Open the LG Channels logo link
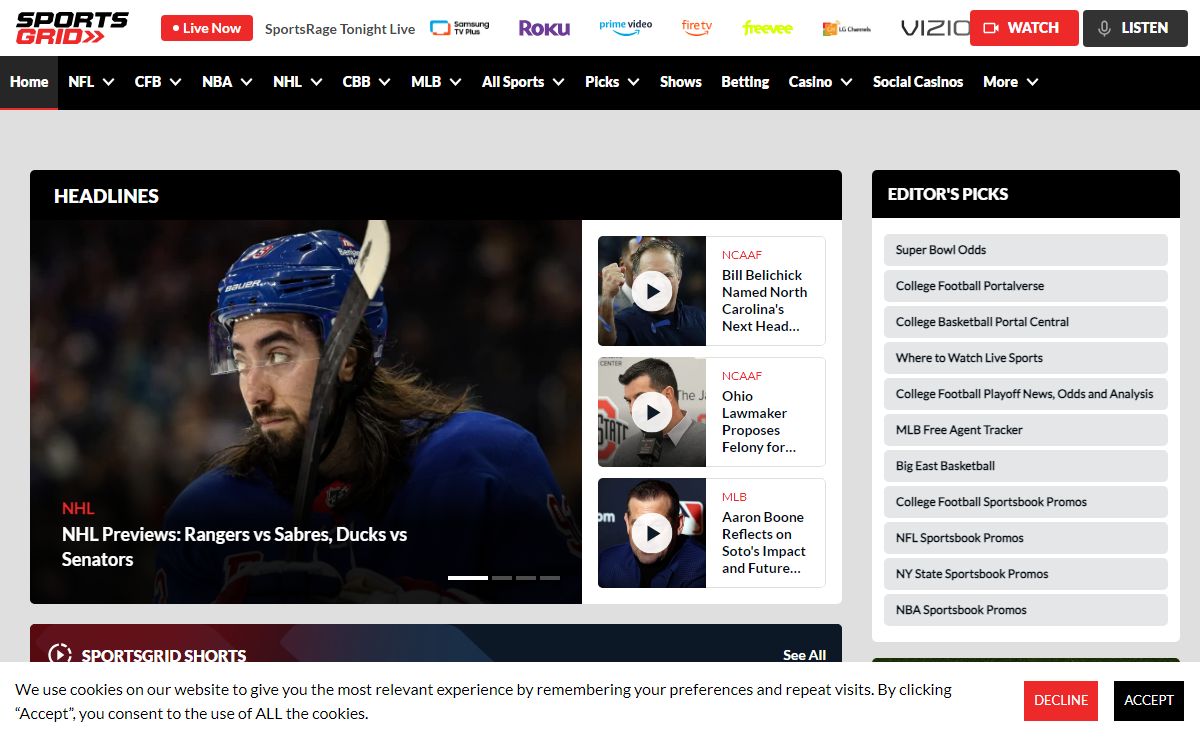The width and height of the screenshot is (1200, 740). pyautogui.click(x=846, y=28)
